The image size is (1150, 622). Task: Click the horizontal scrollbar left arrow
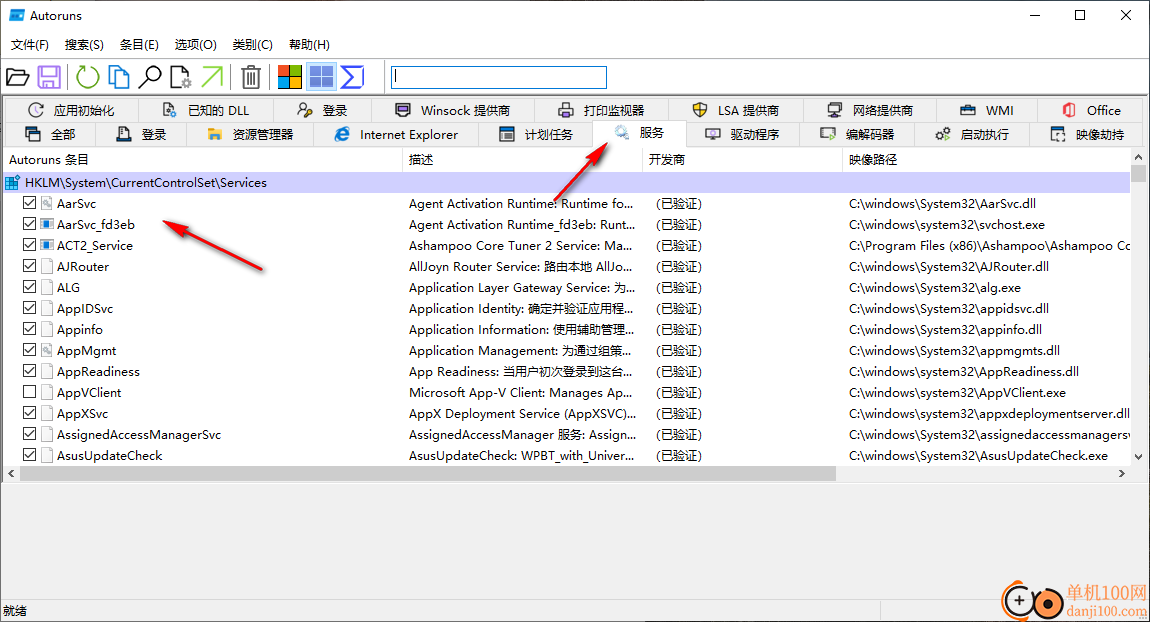click(11, 474)
